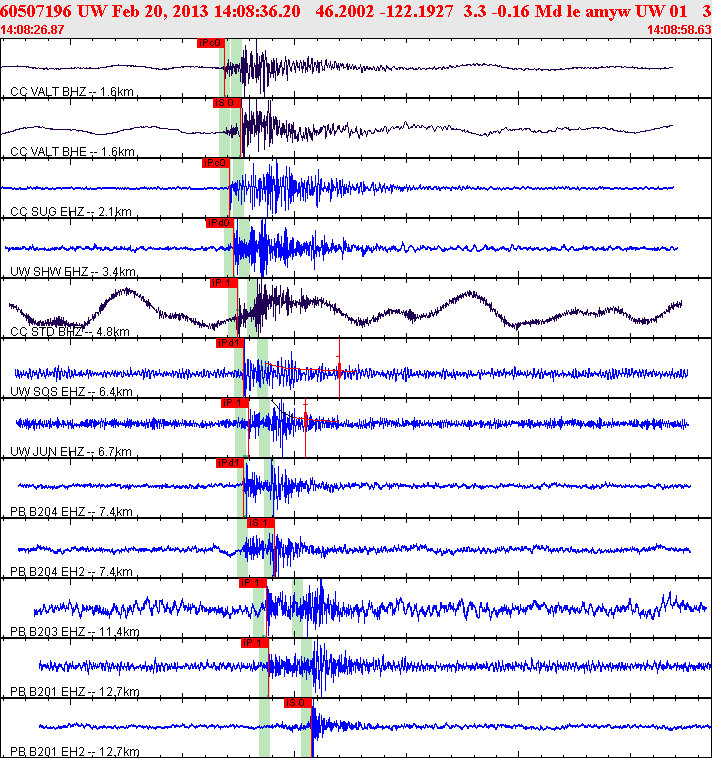Click the iPc0 pick flag on SUG EHZ trace

coord(216,163)
